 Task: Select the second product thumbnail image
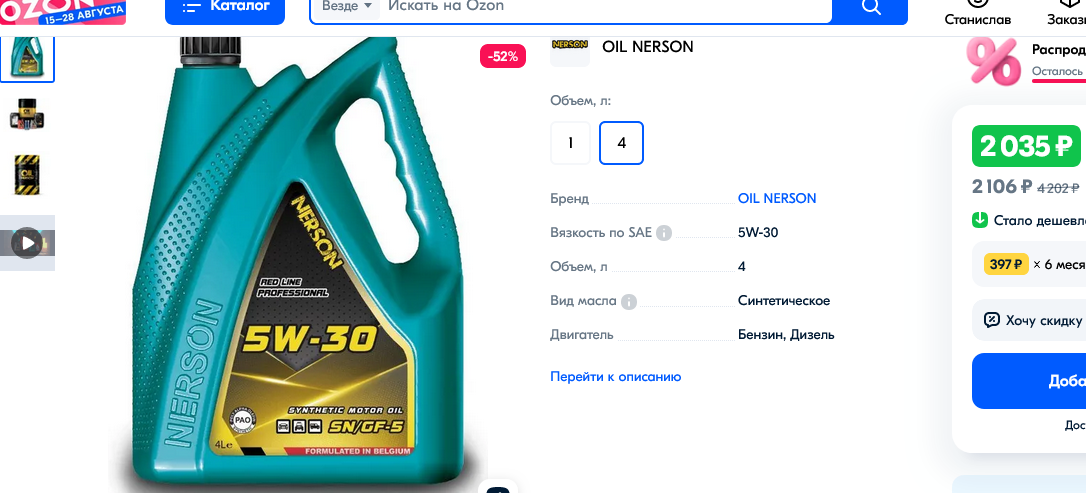point(28,114)
